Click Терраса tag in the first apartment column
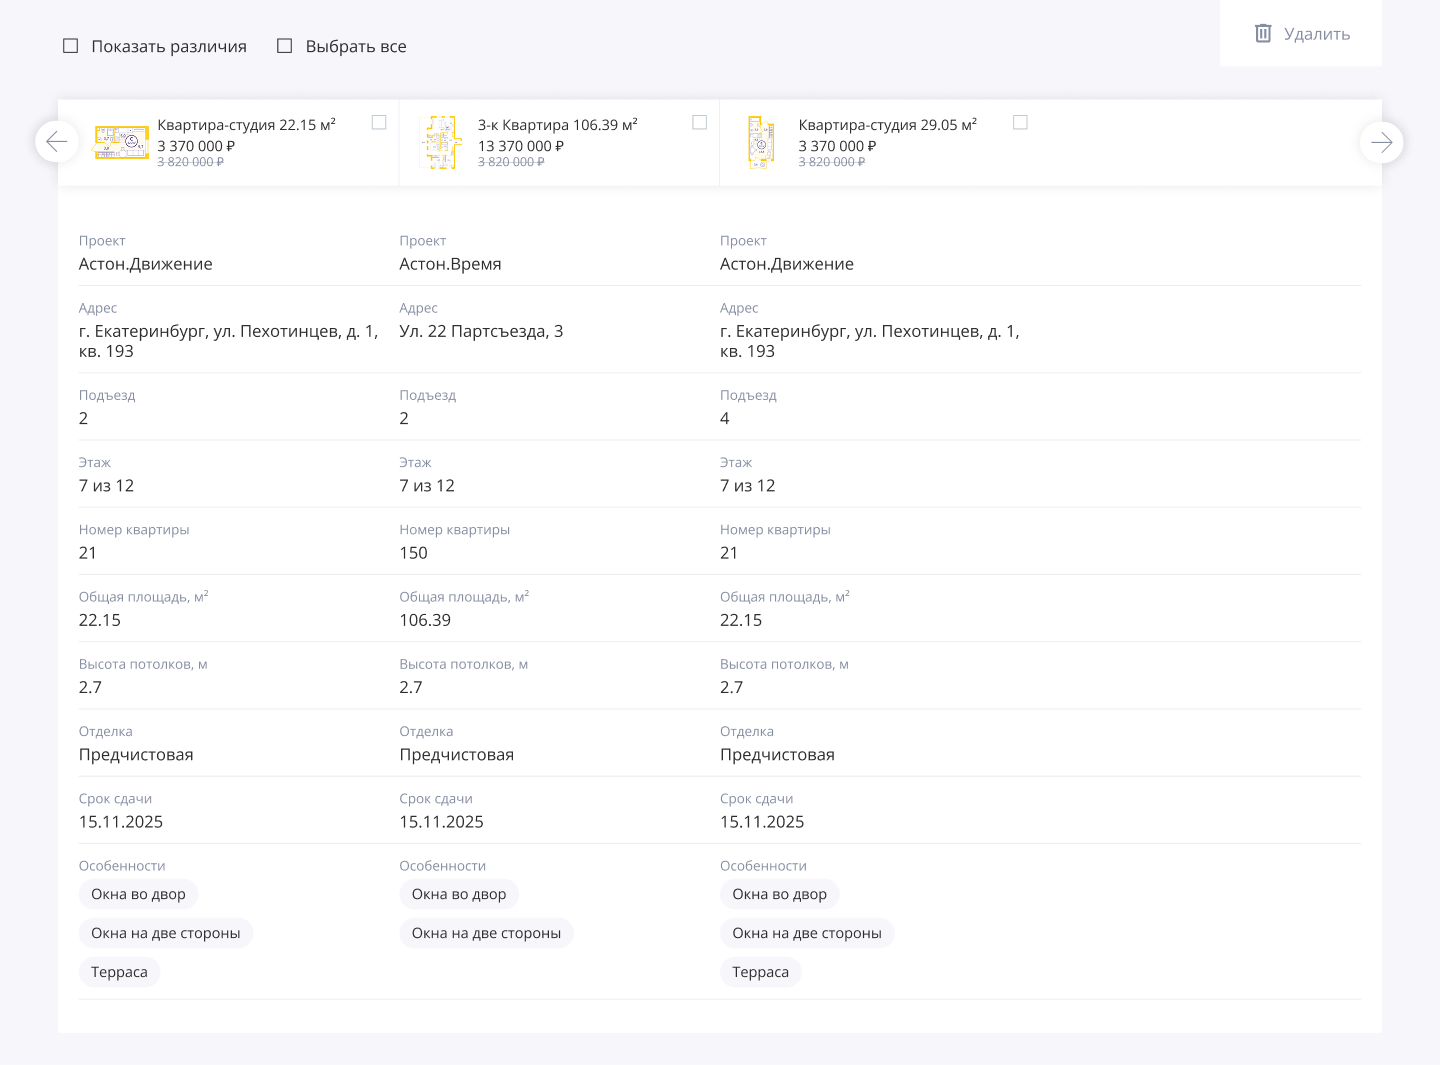Screen dimensions: 1440x1065 pos(119,972)
